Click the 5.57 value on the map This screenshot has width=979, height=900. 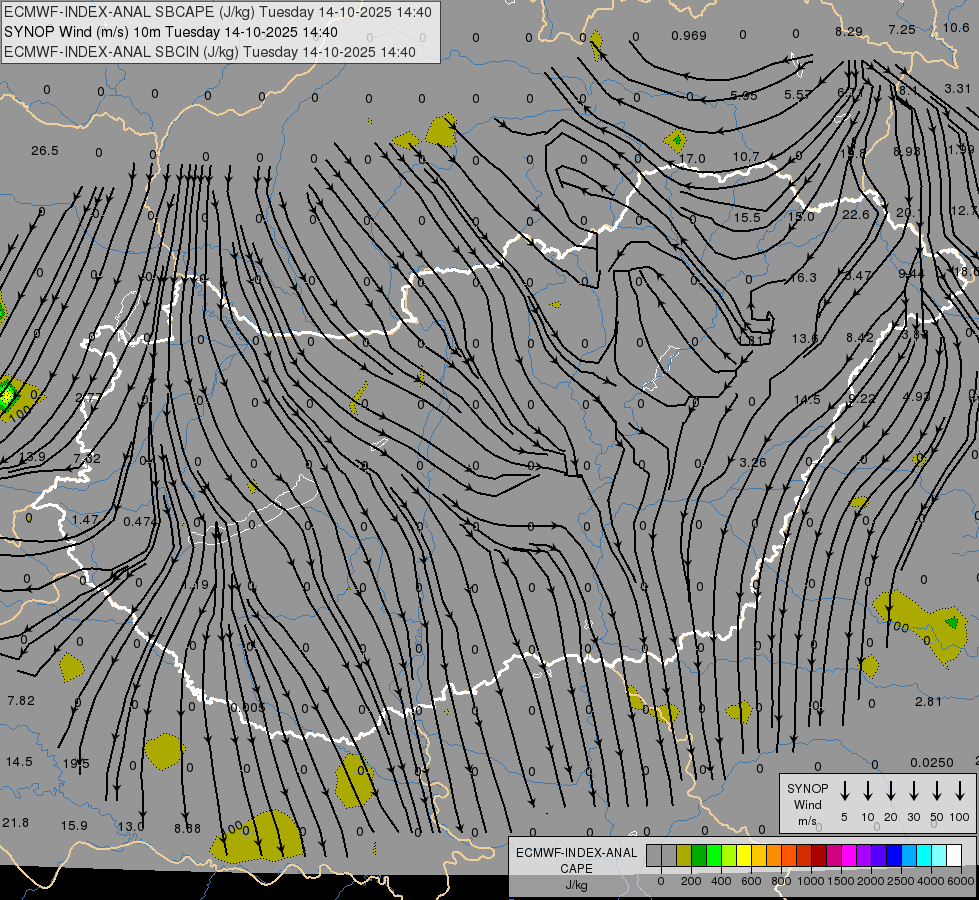click(798, 94)
